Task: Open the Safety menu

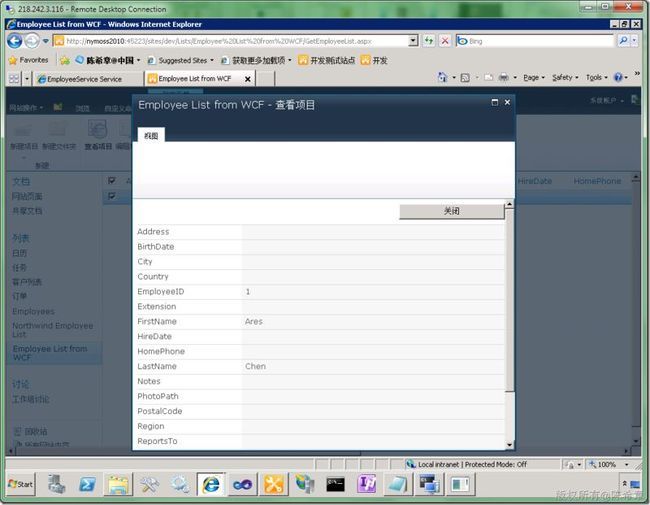Action: pos(565,78)
